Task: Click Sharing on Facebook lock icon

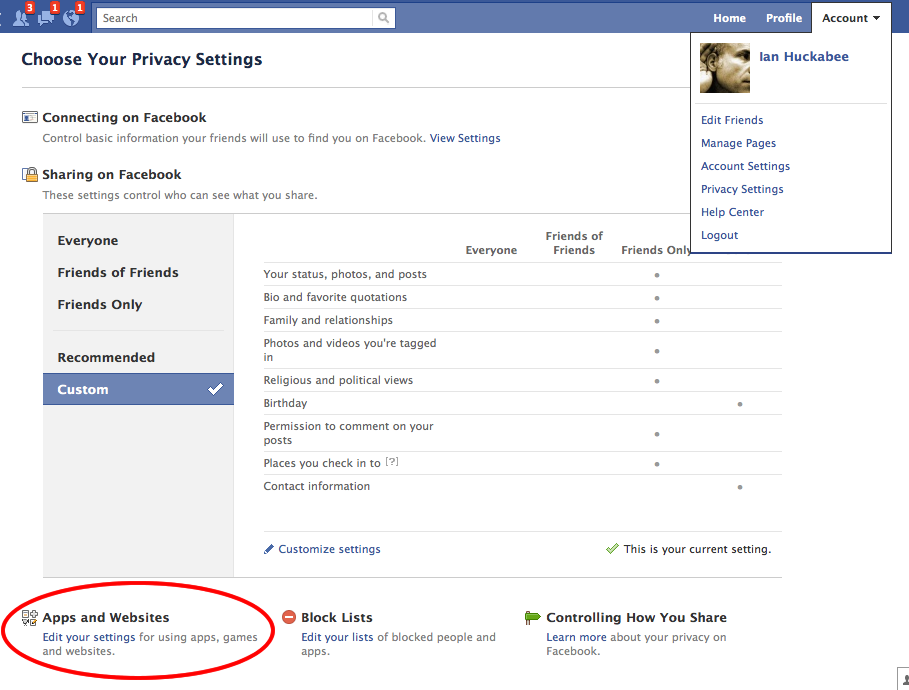Action: coord(30,175)
